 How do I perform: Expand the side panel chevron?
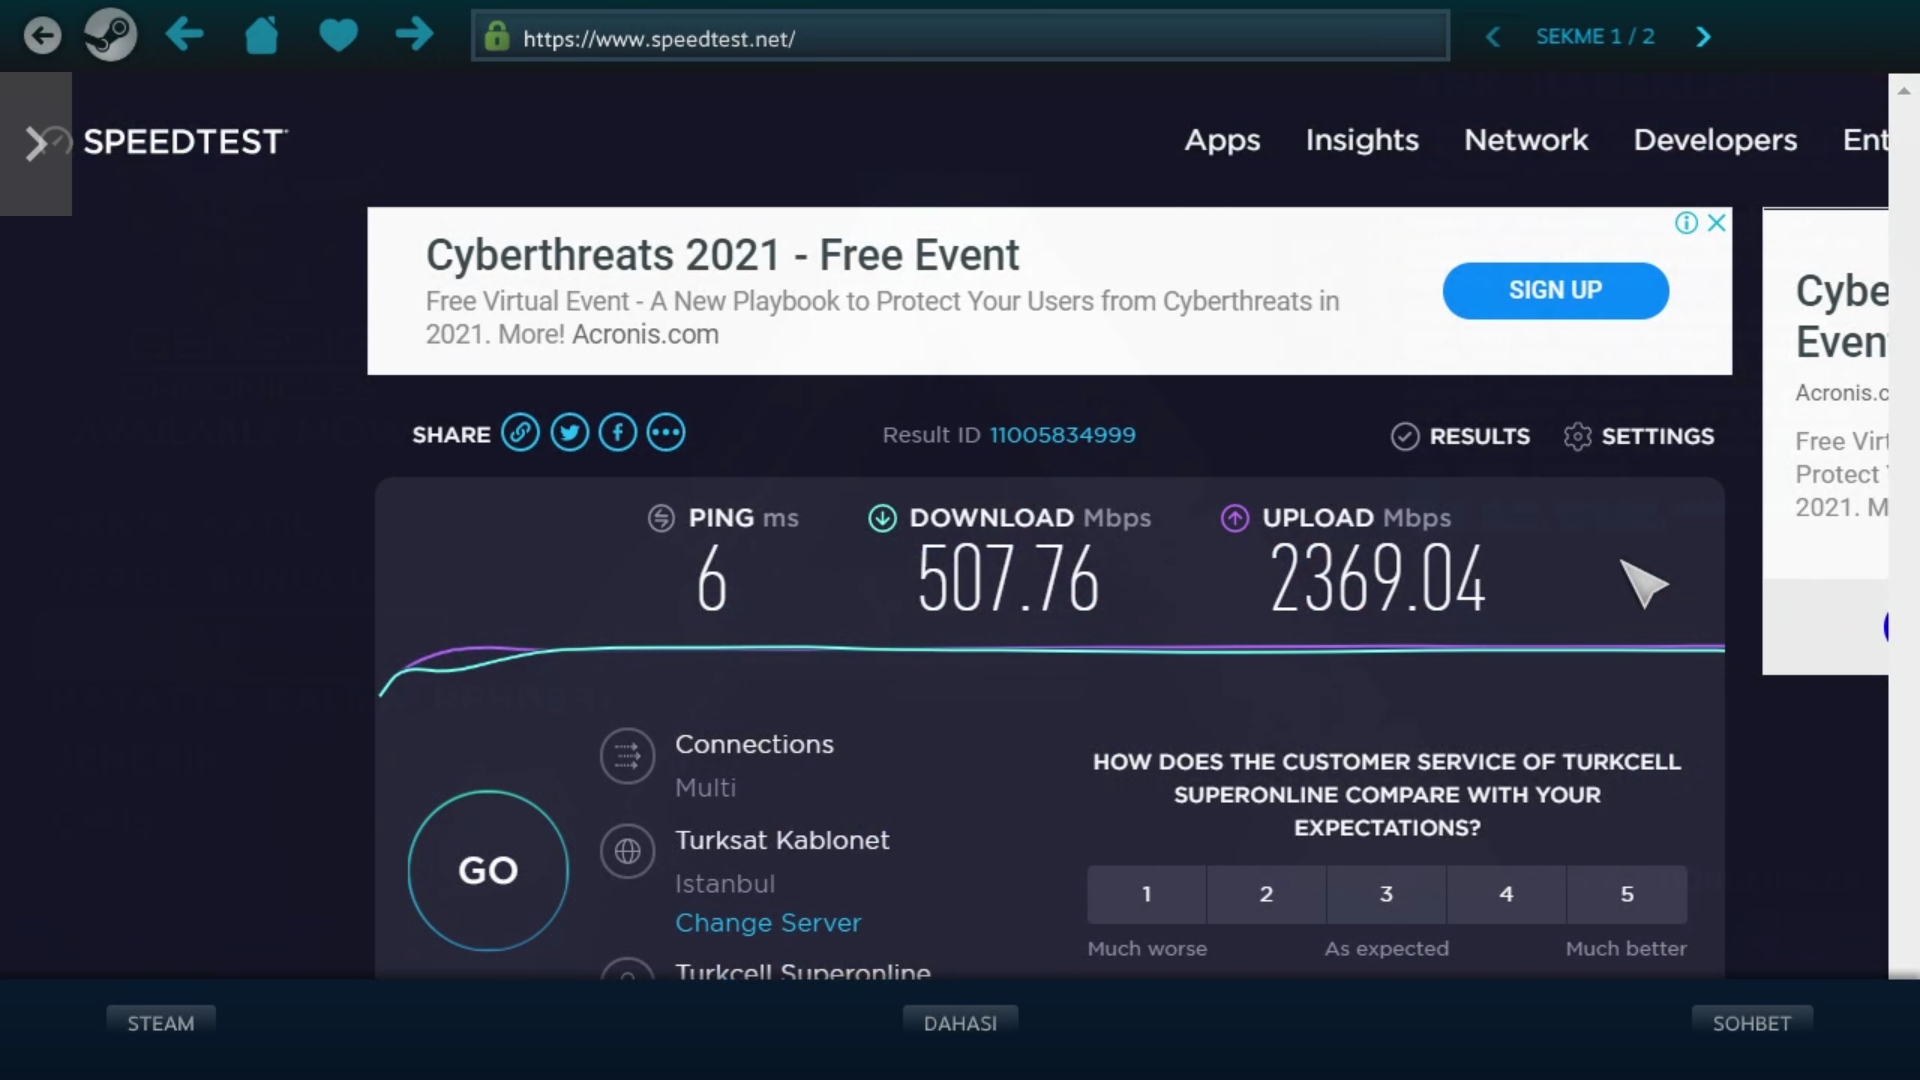(x=36, y=143)
